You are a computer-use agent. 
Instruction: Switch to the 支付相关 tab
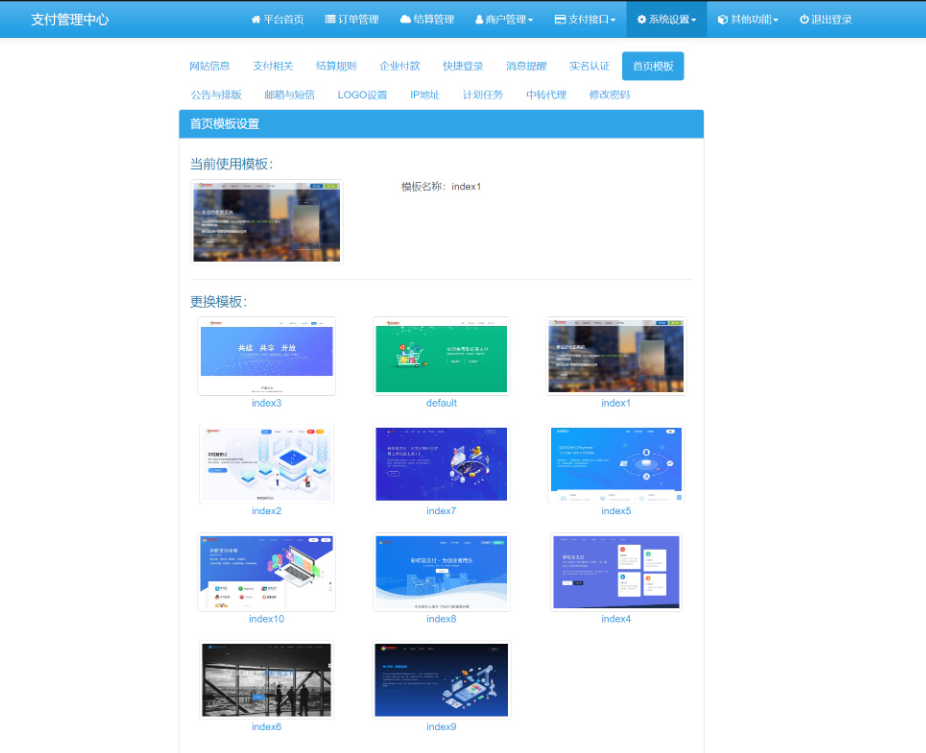[273, 66]
